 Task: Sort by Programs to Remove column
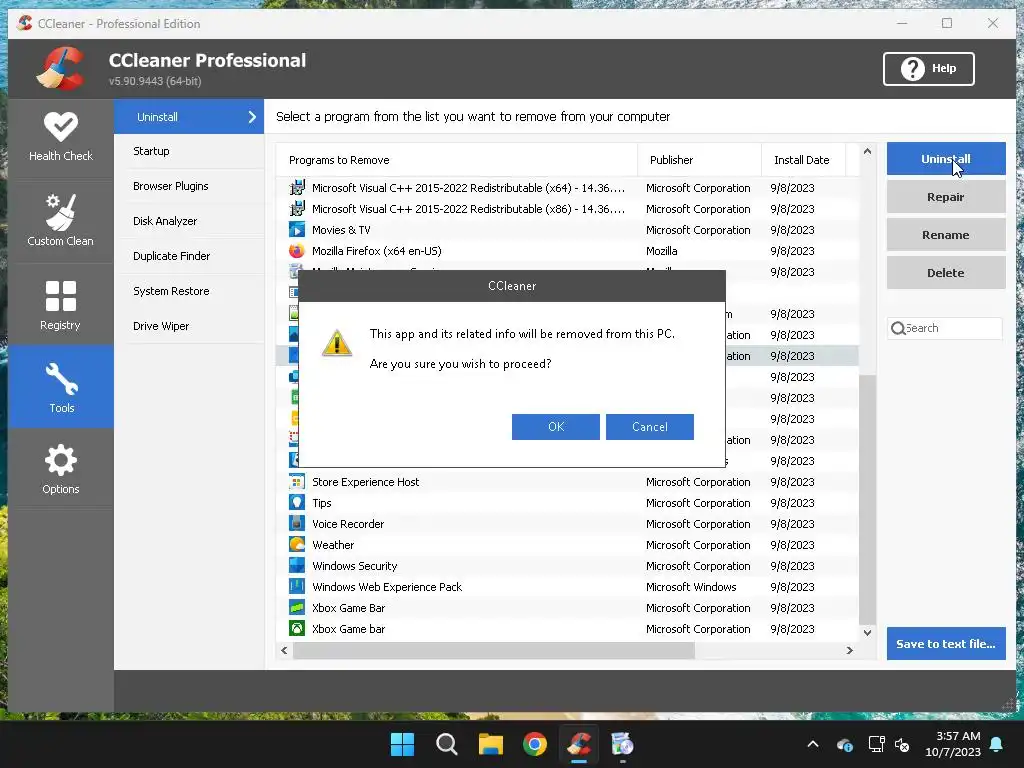[x=456, y=160]
